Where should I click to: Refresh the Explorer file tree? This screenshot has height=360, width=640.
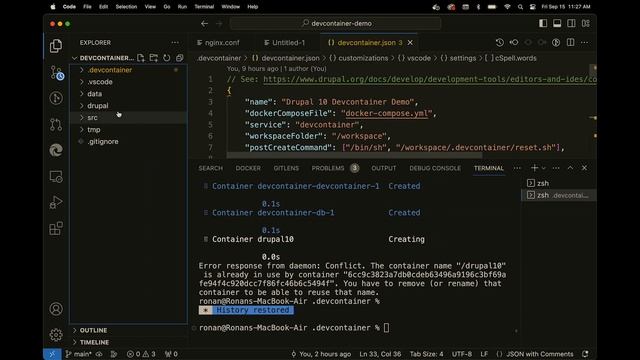(x=167, y=58)
